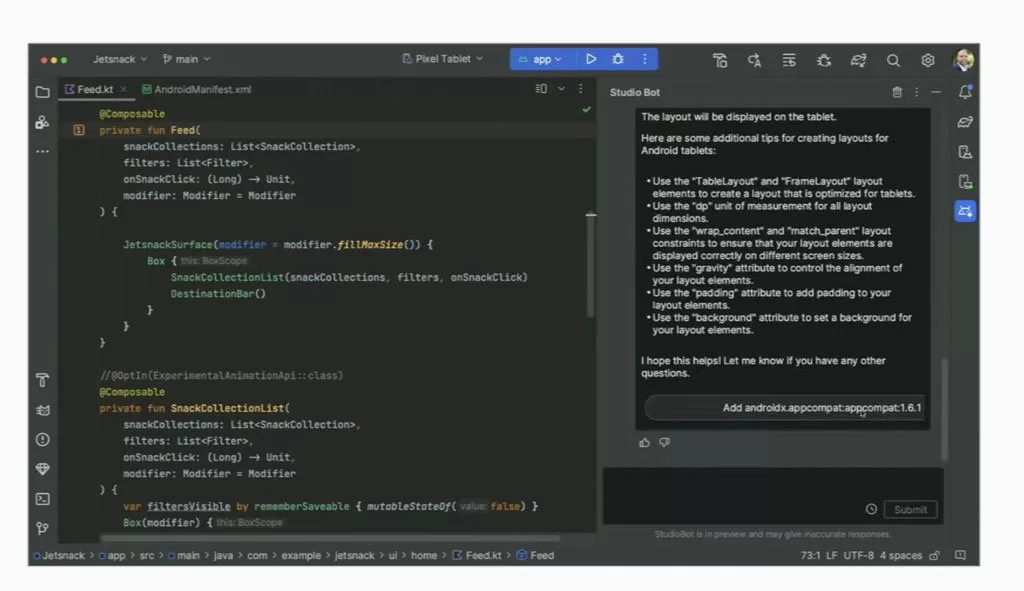Open the Search Everywhere magnifier
1024x591 pixels.
pyautogui.click(x=893, y=60)
